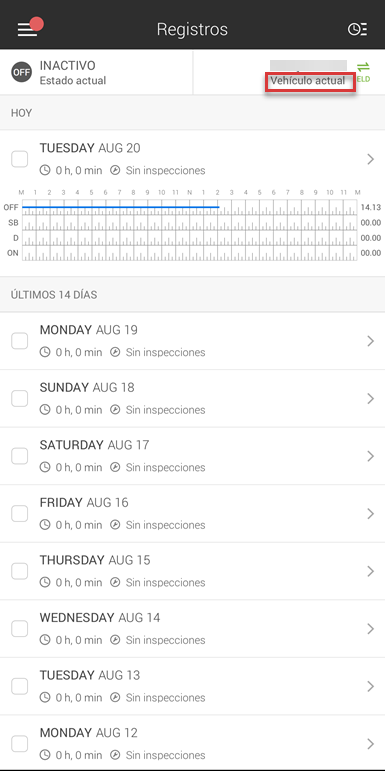The width and height of the screenshot is (385, 771).
Task: Tick the Wednesday Aug 14 checkbox
Action: coord(20,629)
